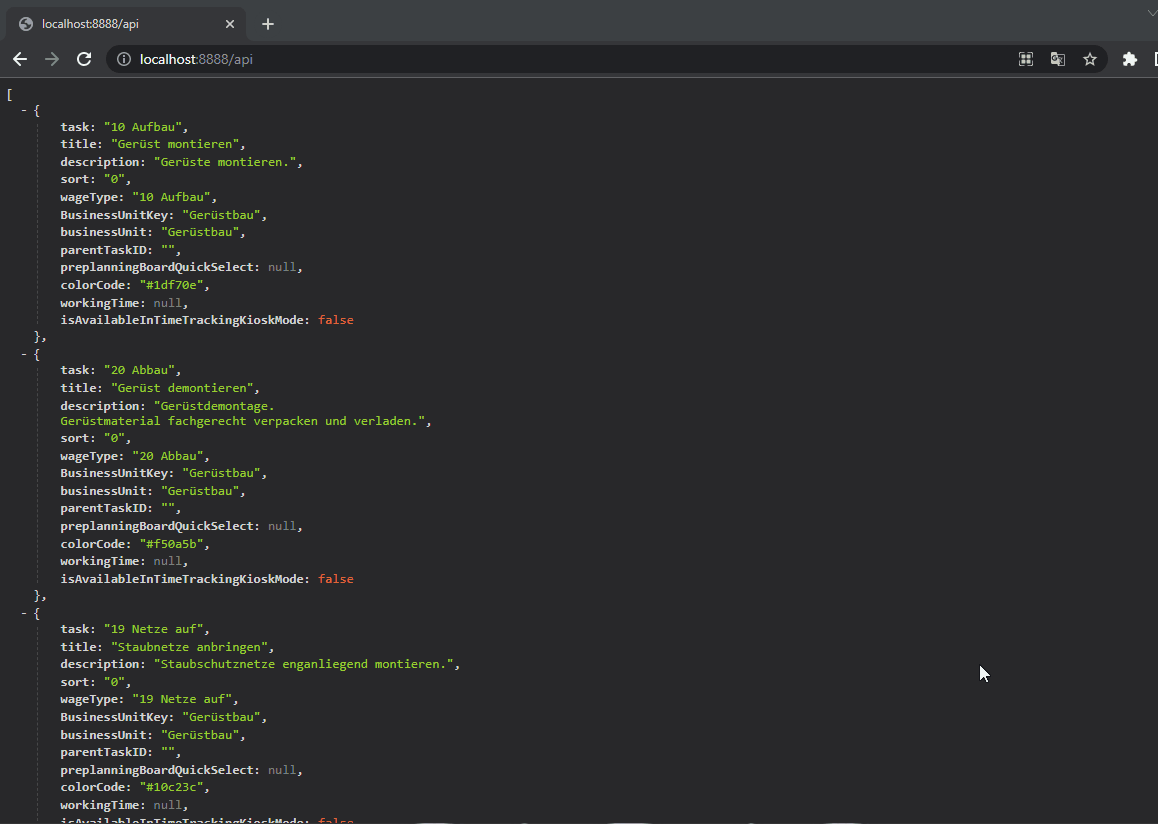Open the Google Translate icon in the address bar
Image resolution: width=1158 pixels, height=824 pixels.
click(x=1057, y=59)
